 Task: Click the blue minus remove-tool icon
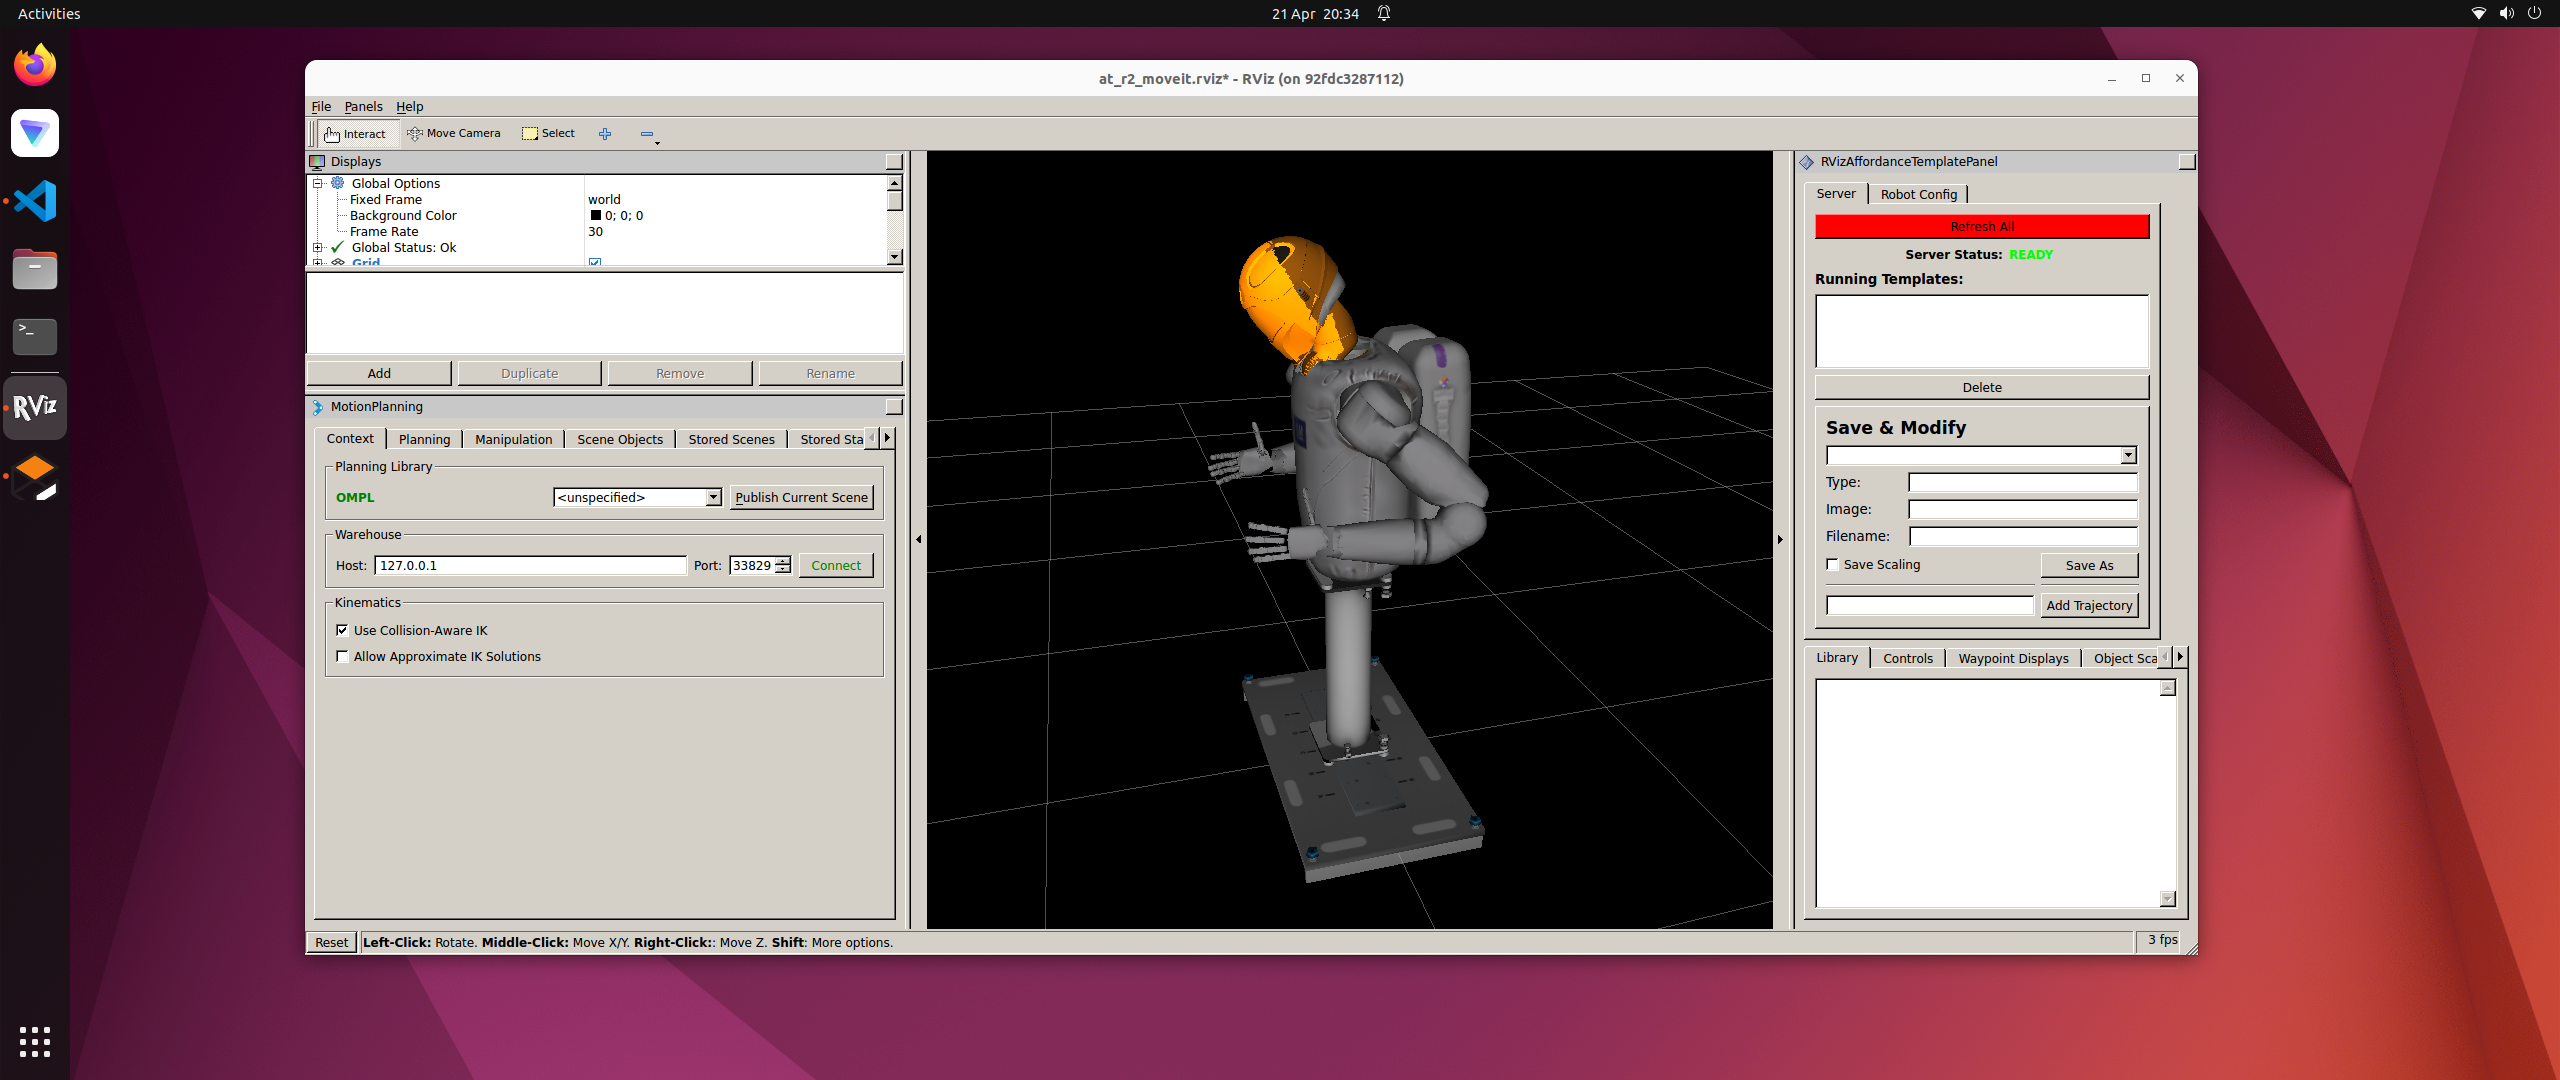click(647, 134)
